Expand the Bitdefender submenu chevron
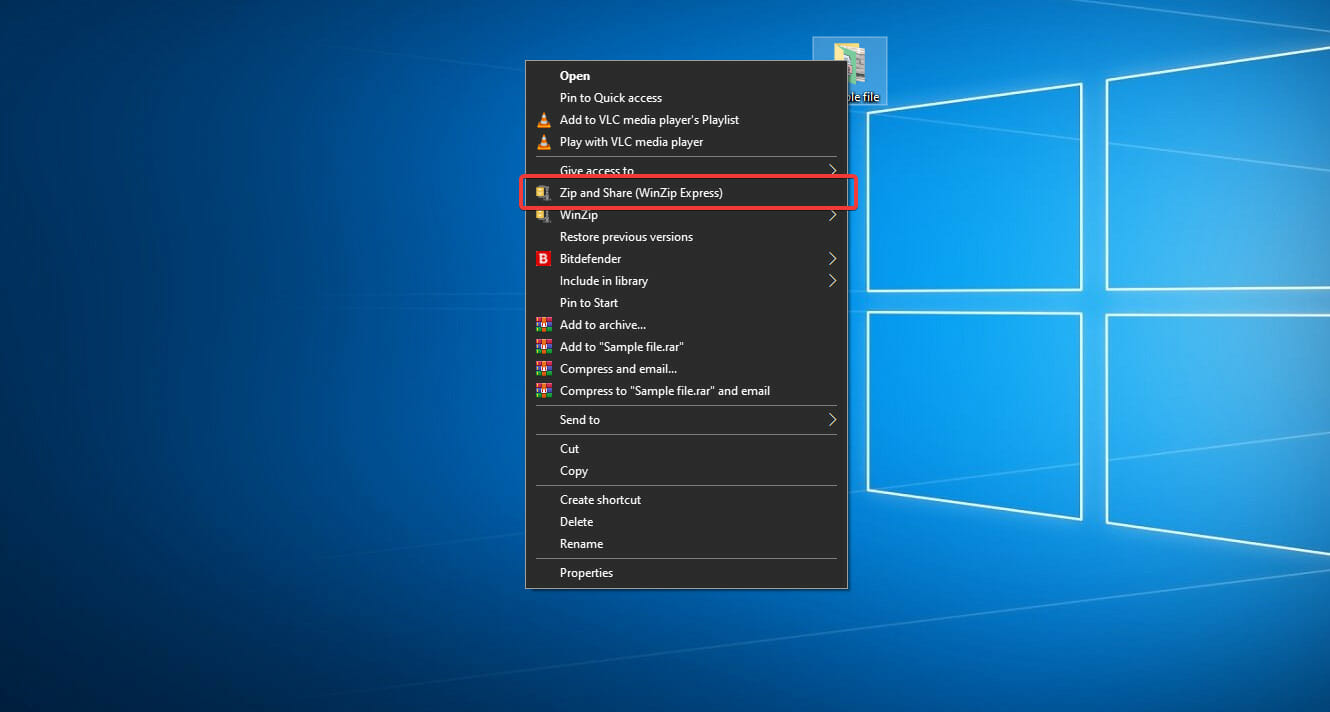 tap(832, 258)
